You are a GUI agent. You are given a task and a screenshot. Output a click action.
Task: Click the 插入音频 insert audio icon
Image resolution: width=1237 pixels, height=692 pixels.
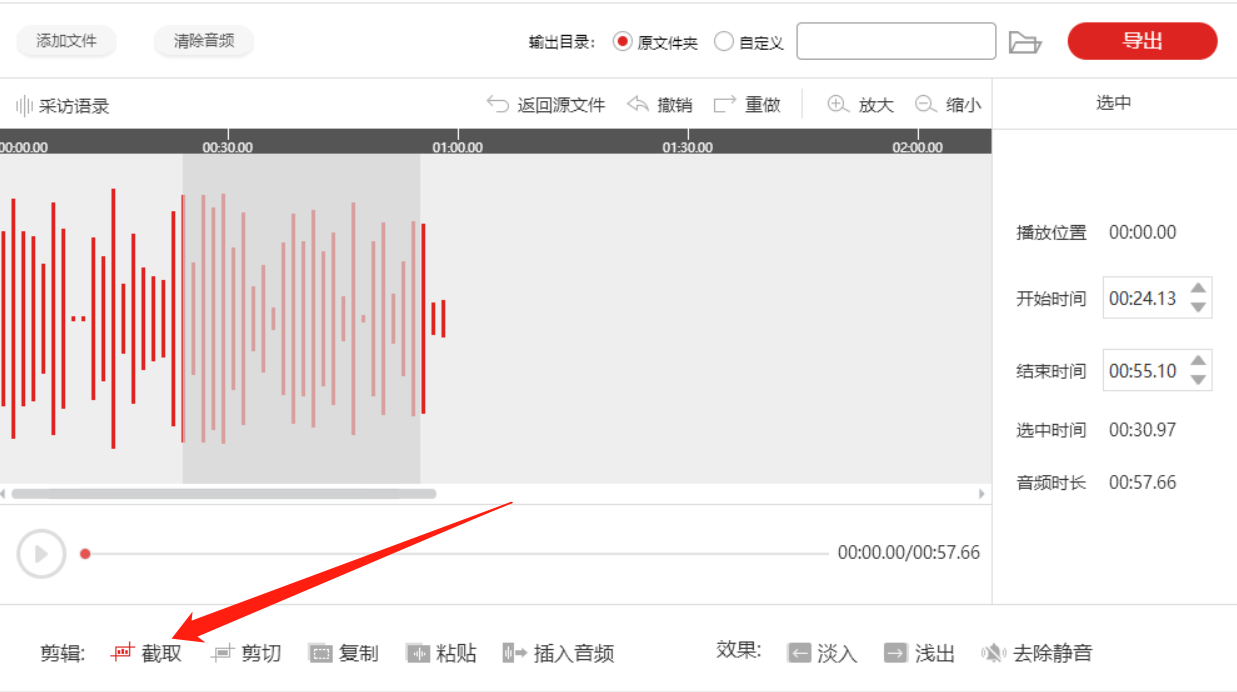pos(514,653)
